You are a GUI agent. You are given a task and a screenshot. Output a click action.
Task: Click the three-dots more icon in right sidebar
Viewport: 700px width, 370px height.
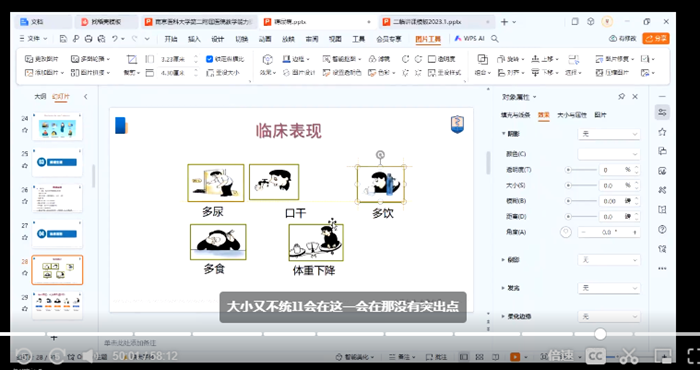point(662,269)
